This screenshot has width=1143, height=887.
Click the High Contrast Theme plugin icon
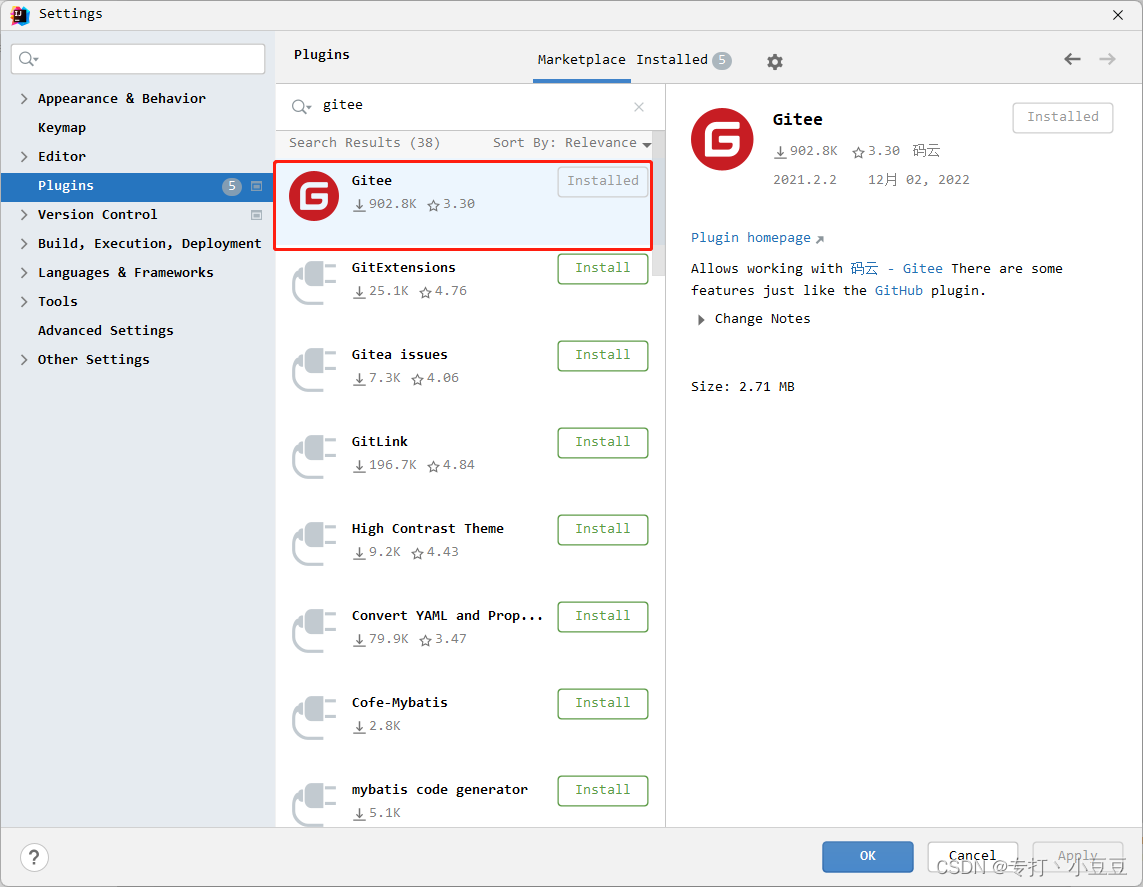pos(313,543)
